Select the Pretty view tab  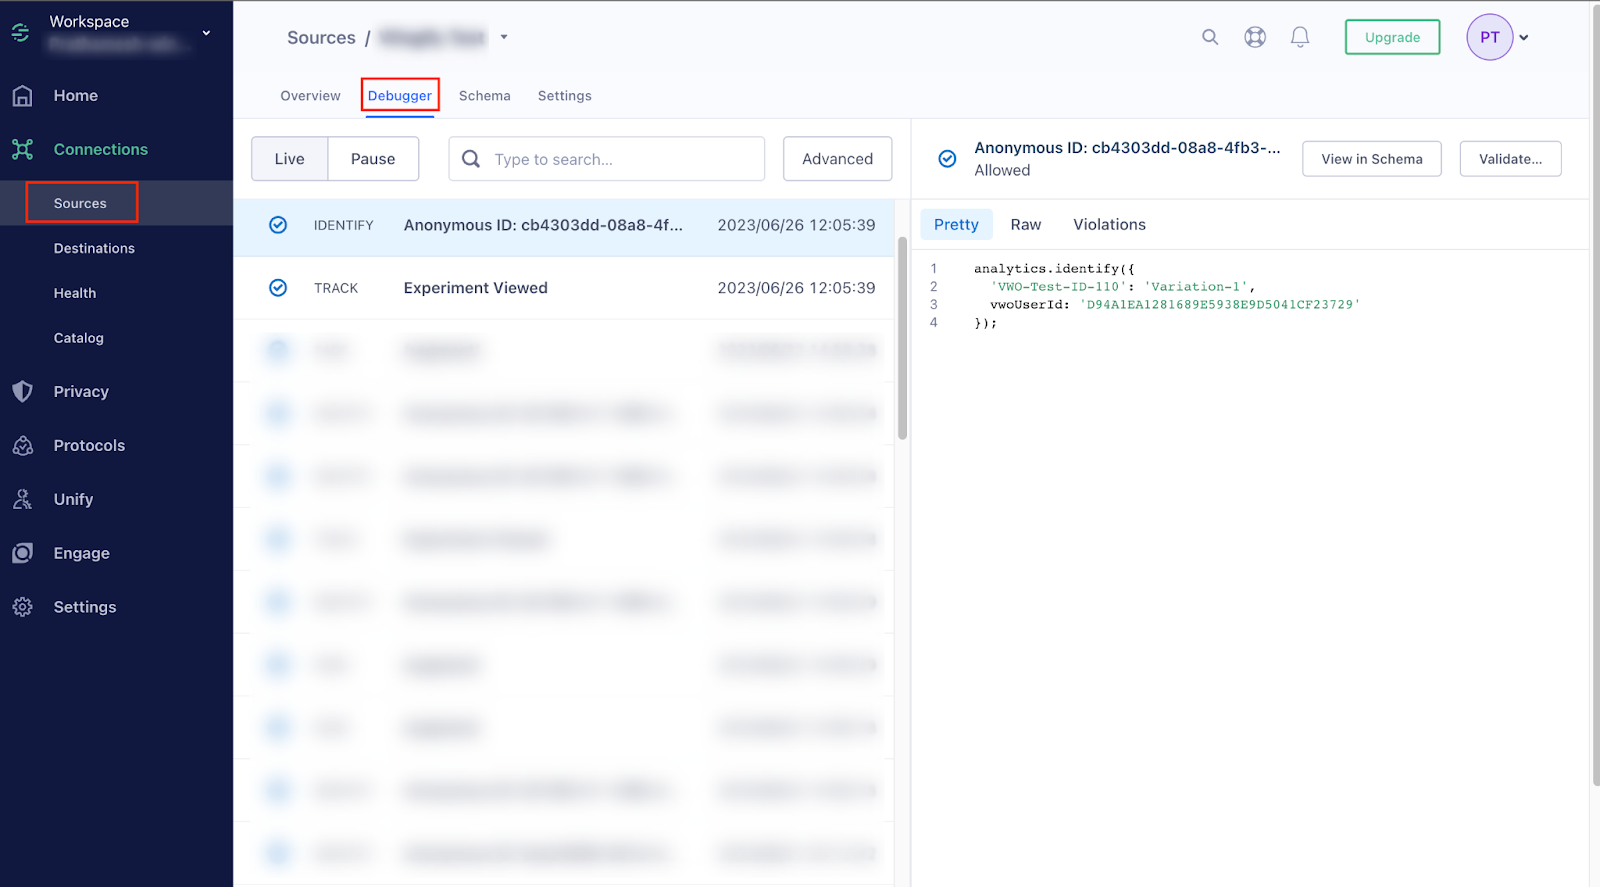pos(956,224)
